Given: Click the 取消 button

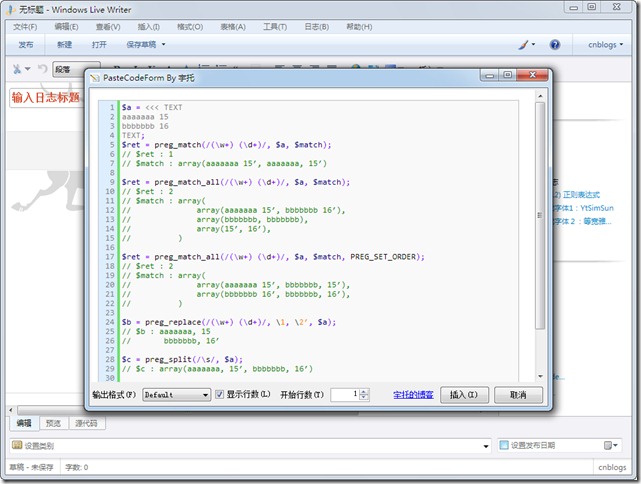Looking at the screenshot, I should pyautogui.click(x=517, y=395).
